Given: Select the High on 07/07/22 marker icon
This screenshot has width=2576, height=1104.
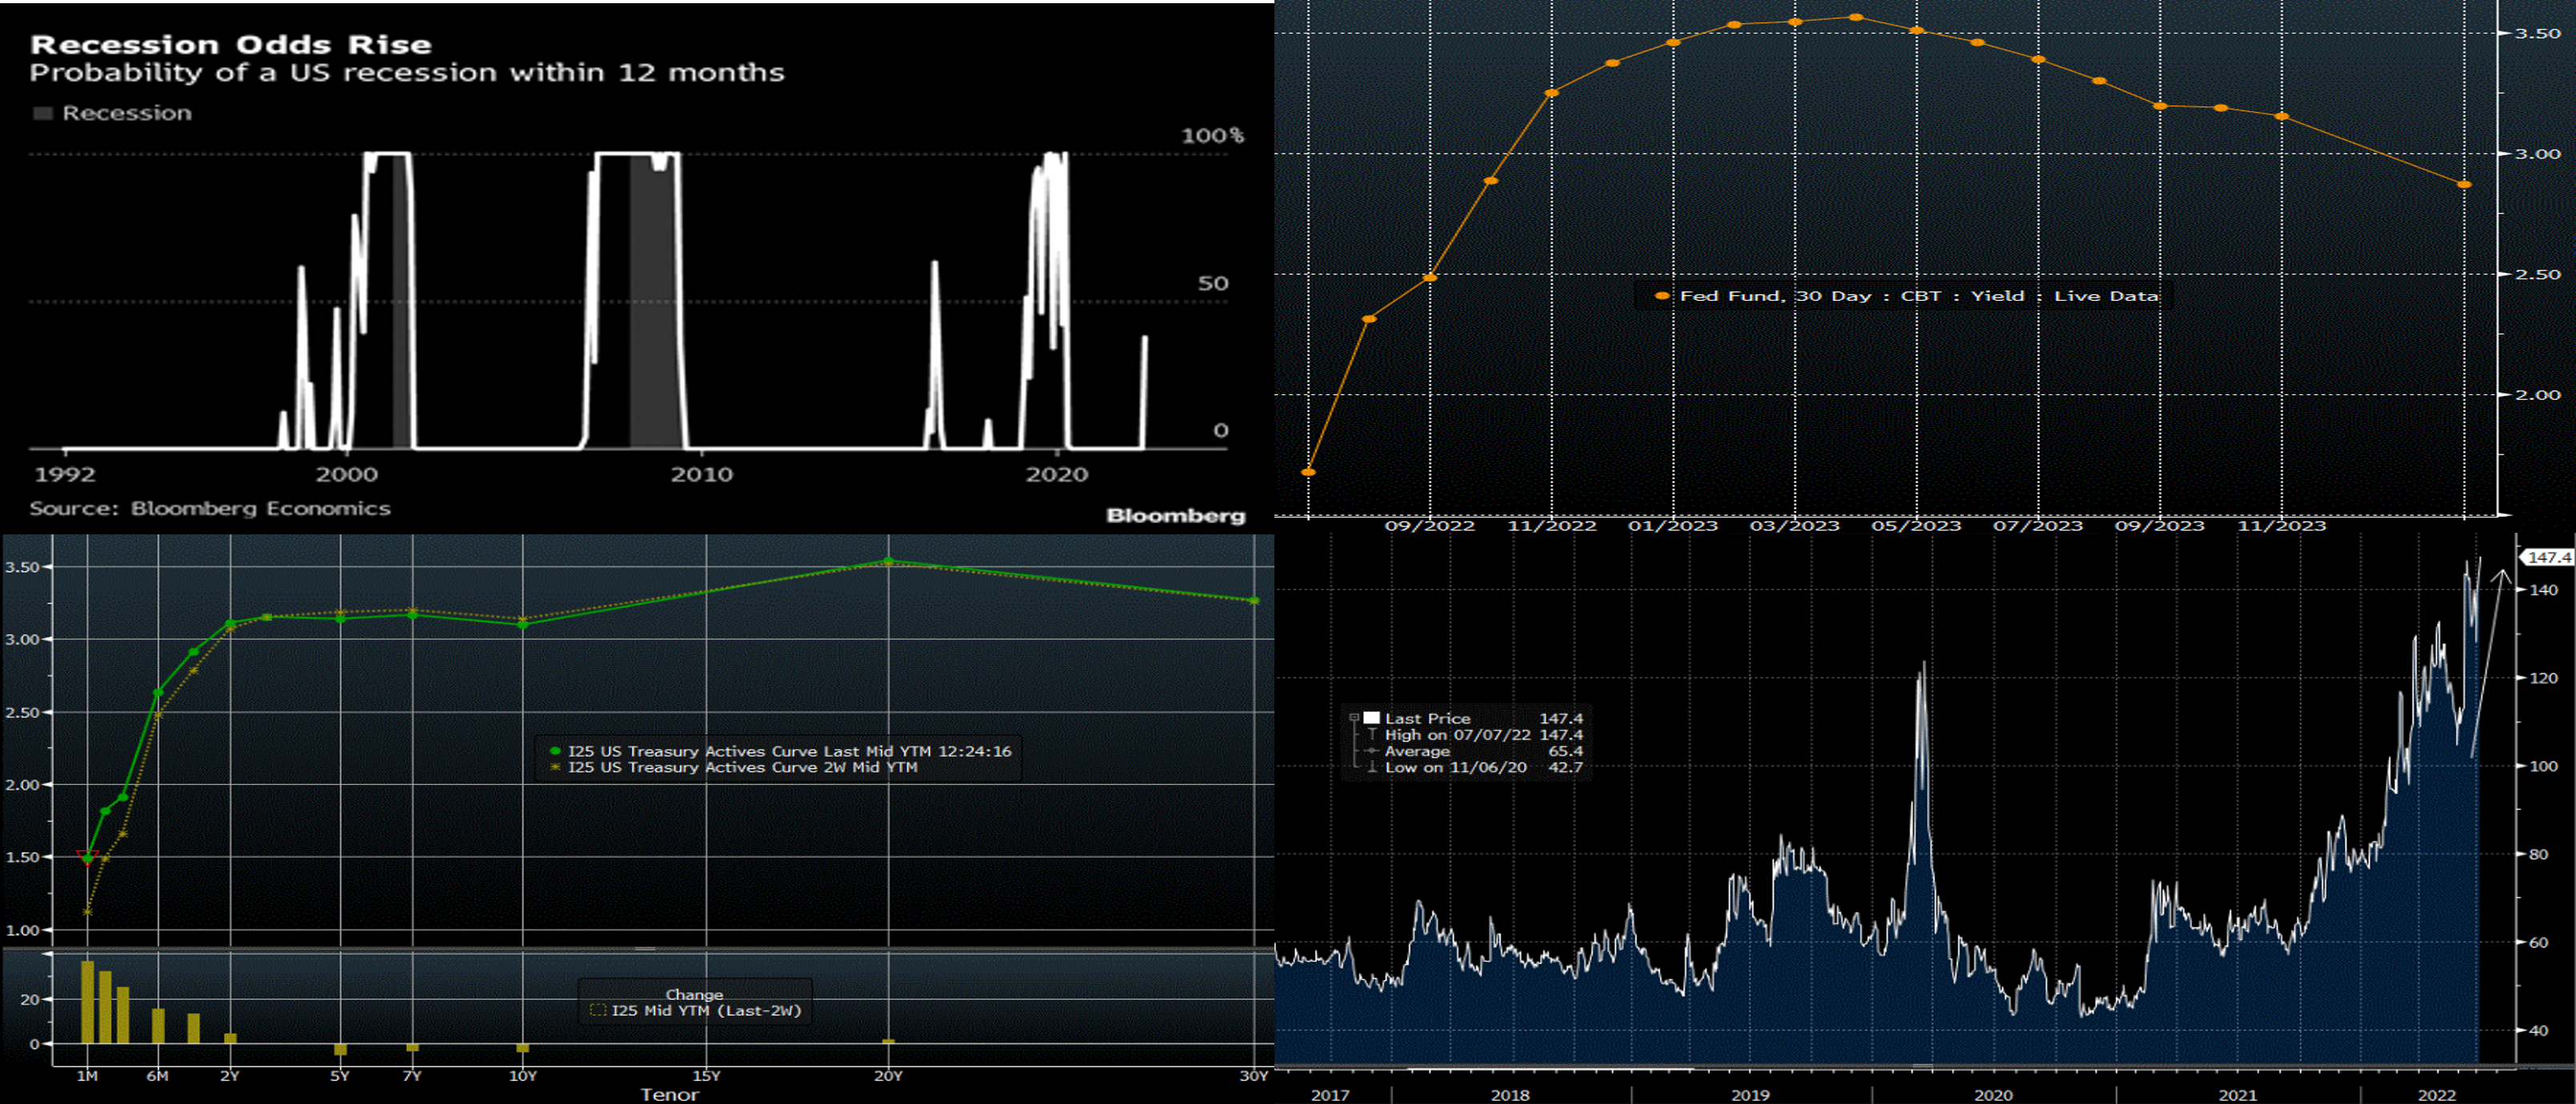Looking at the screenshot, I should pyautogui.click(x=1371, y=735).
